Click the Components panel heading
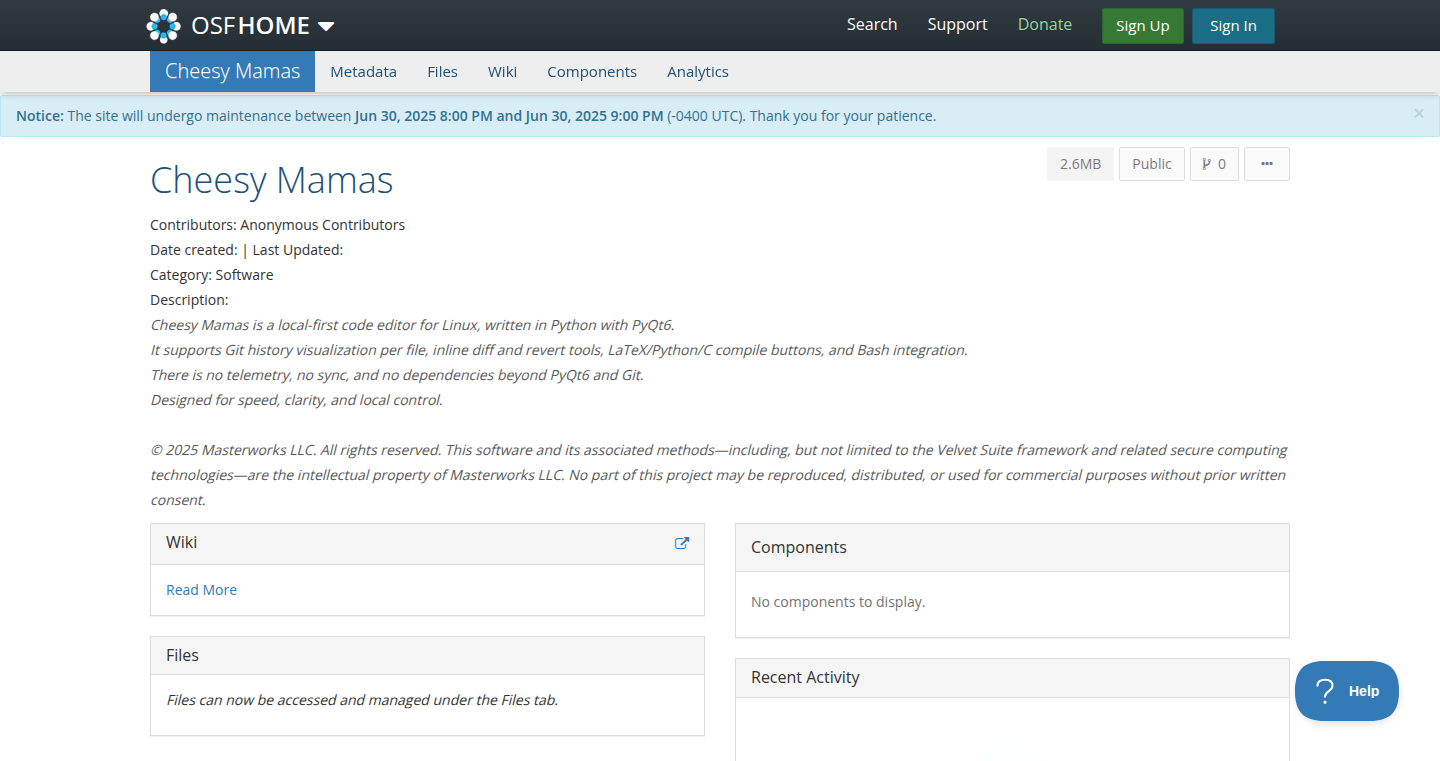The height and width of the screenshot is (761, 1440). (x=799, y=547)
